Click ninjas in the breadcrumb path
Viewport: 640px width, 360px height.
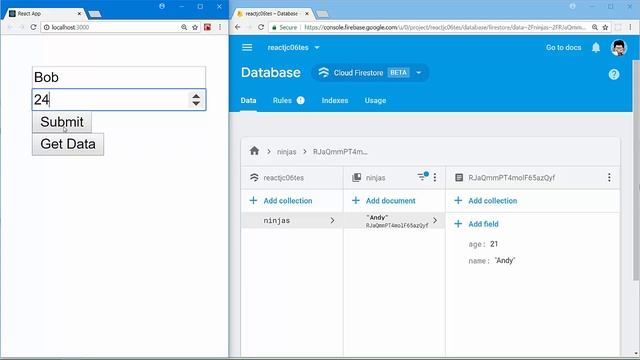click(x=287, y=151)
